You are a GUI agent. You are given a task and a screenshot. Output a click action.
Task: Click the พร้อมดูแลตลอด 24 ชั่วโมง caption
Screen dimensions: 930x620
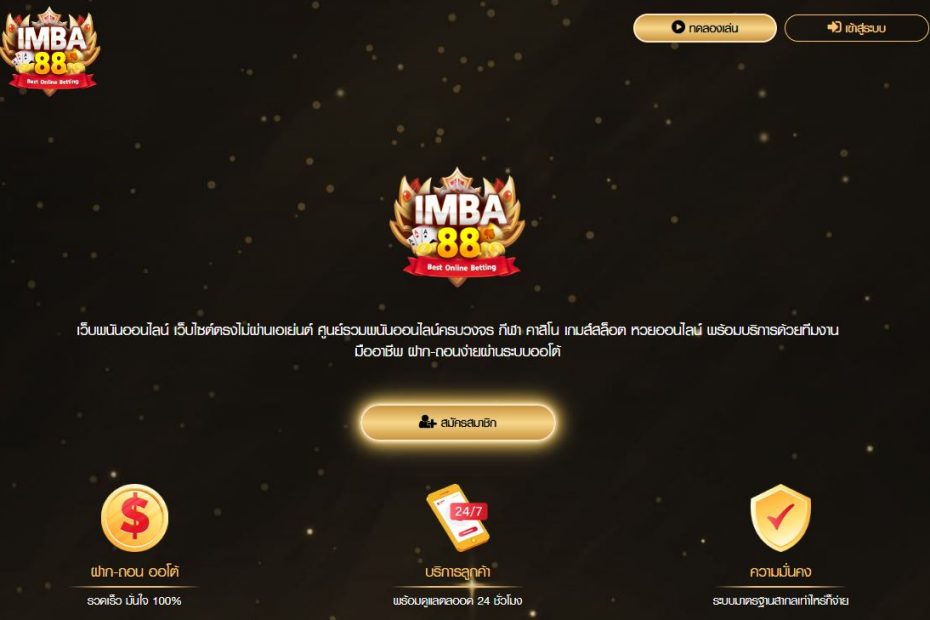coord(457,601)
